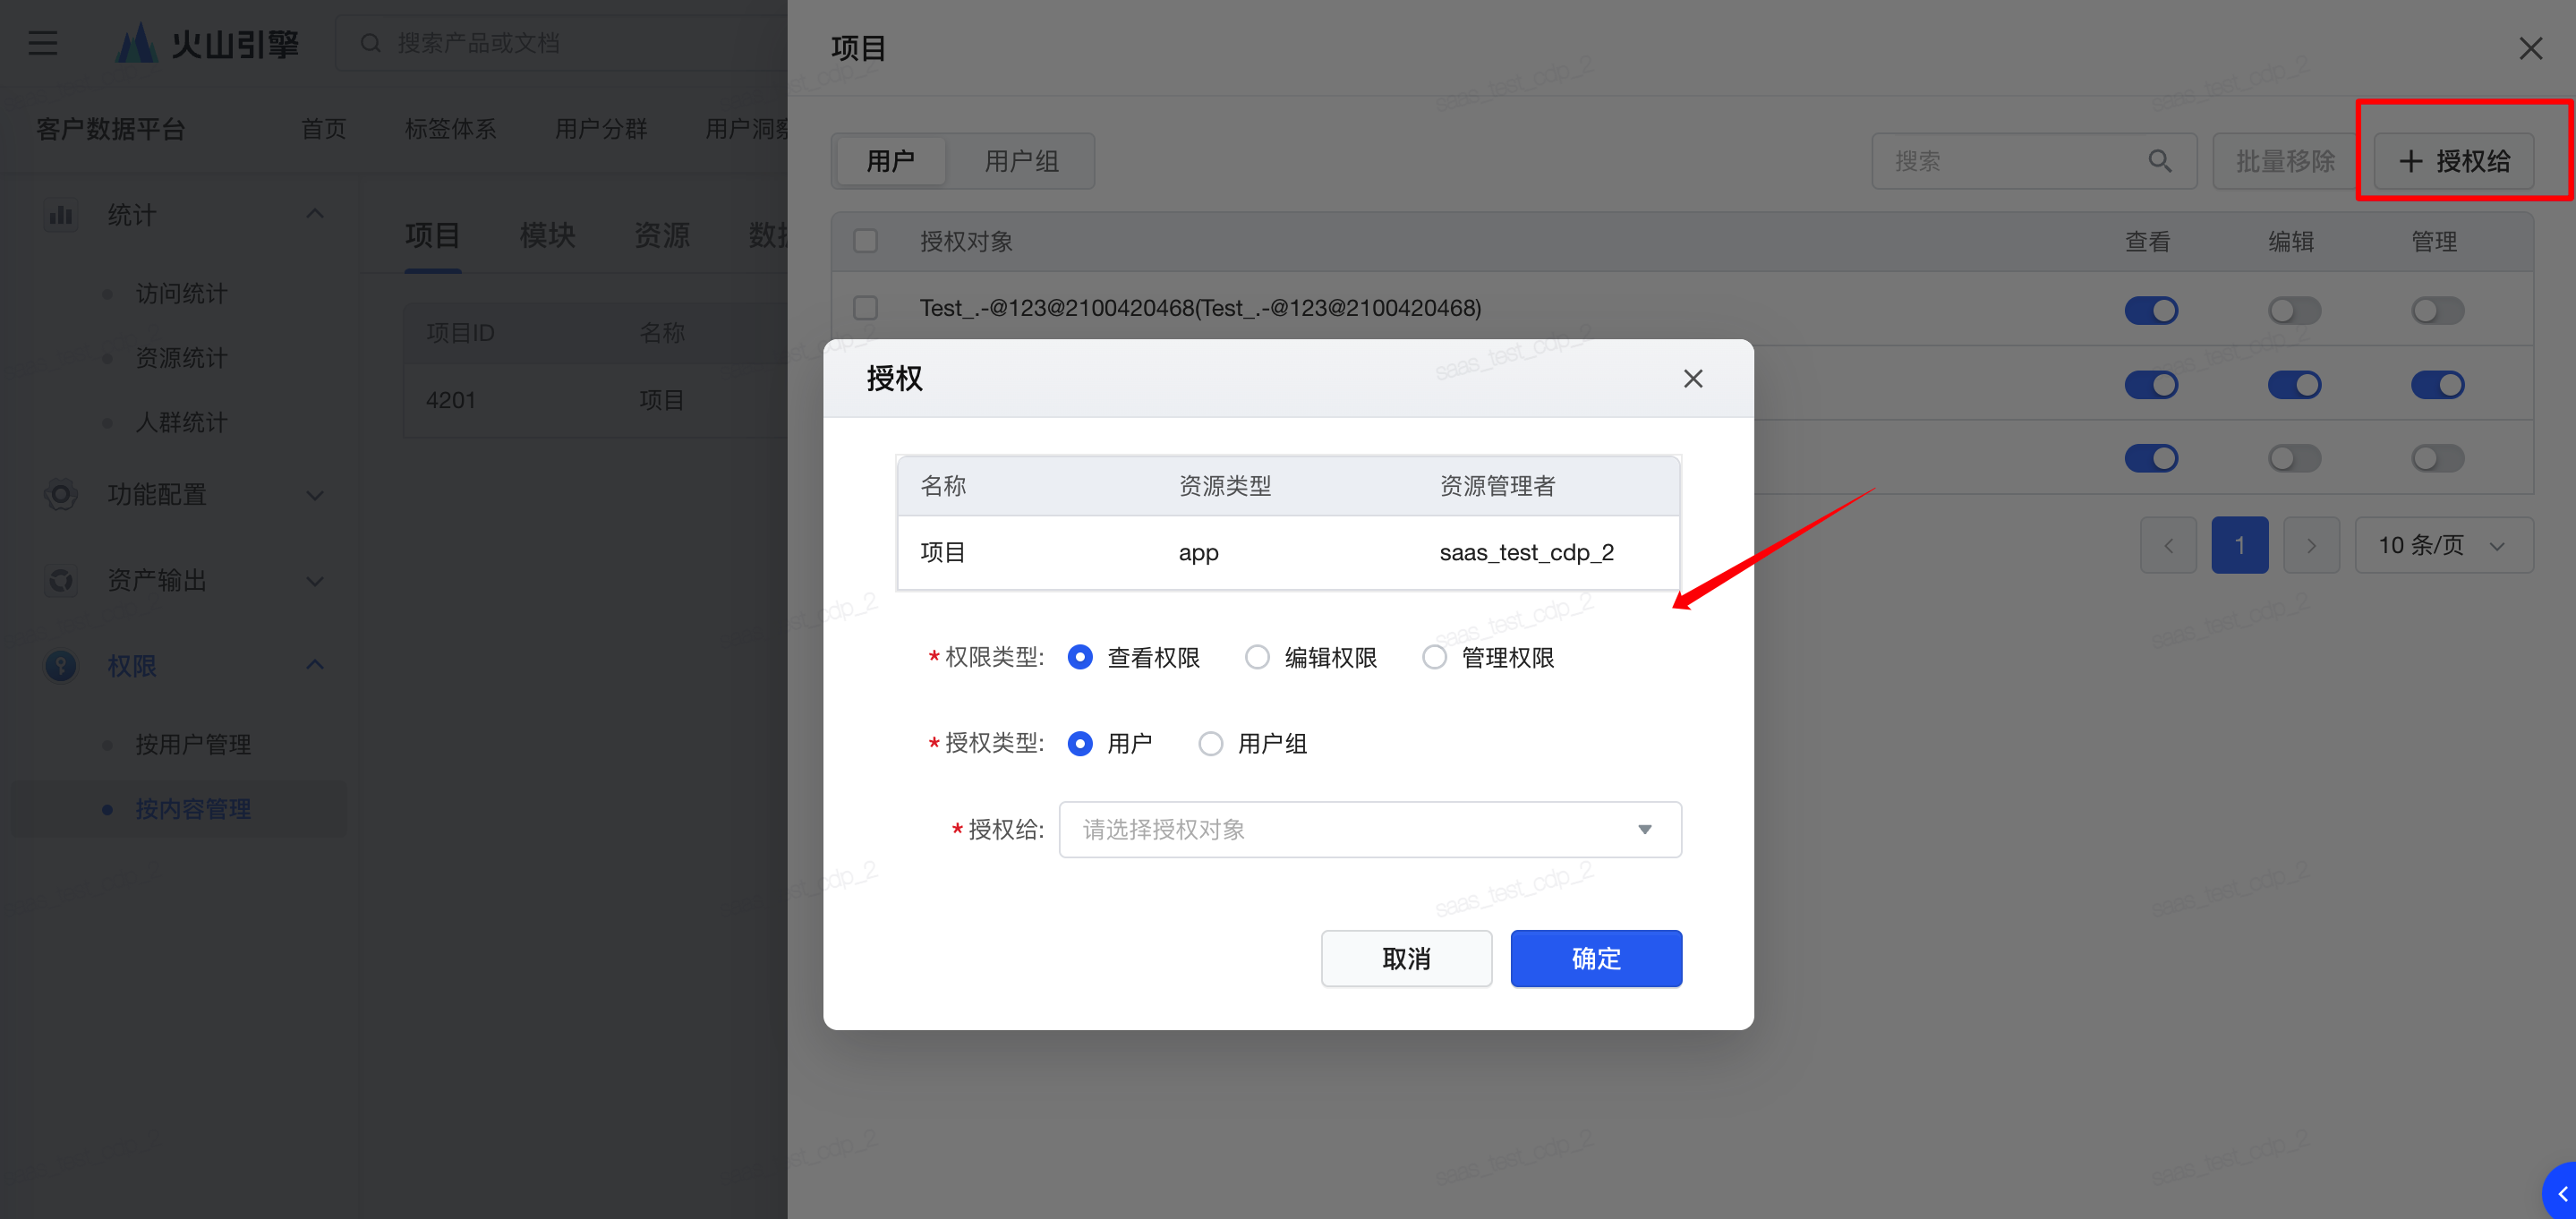
Task: Click the plus Authorize to button
Action: (2453, 161)
